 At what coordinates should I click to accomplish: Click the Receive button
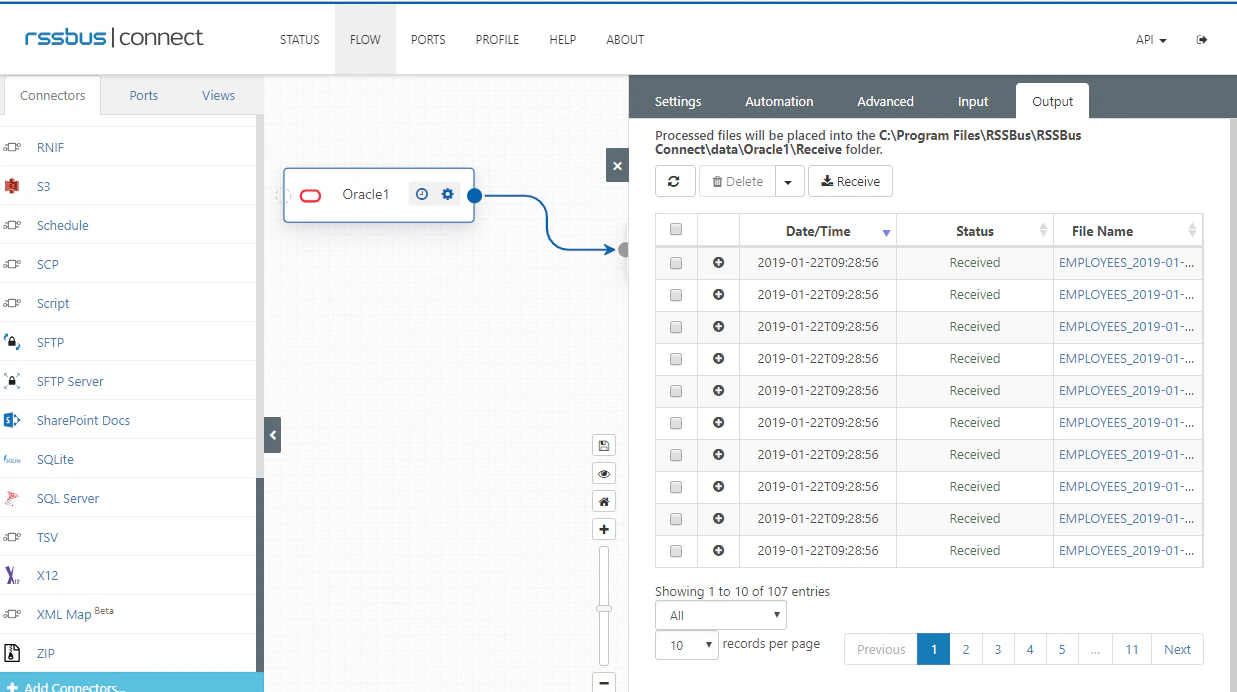(x=850, y=181)
